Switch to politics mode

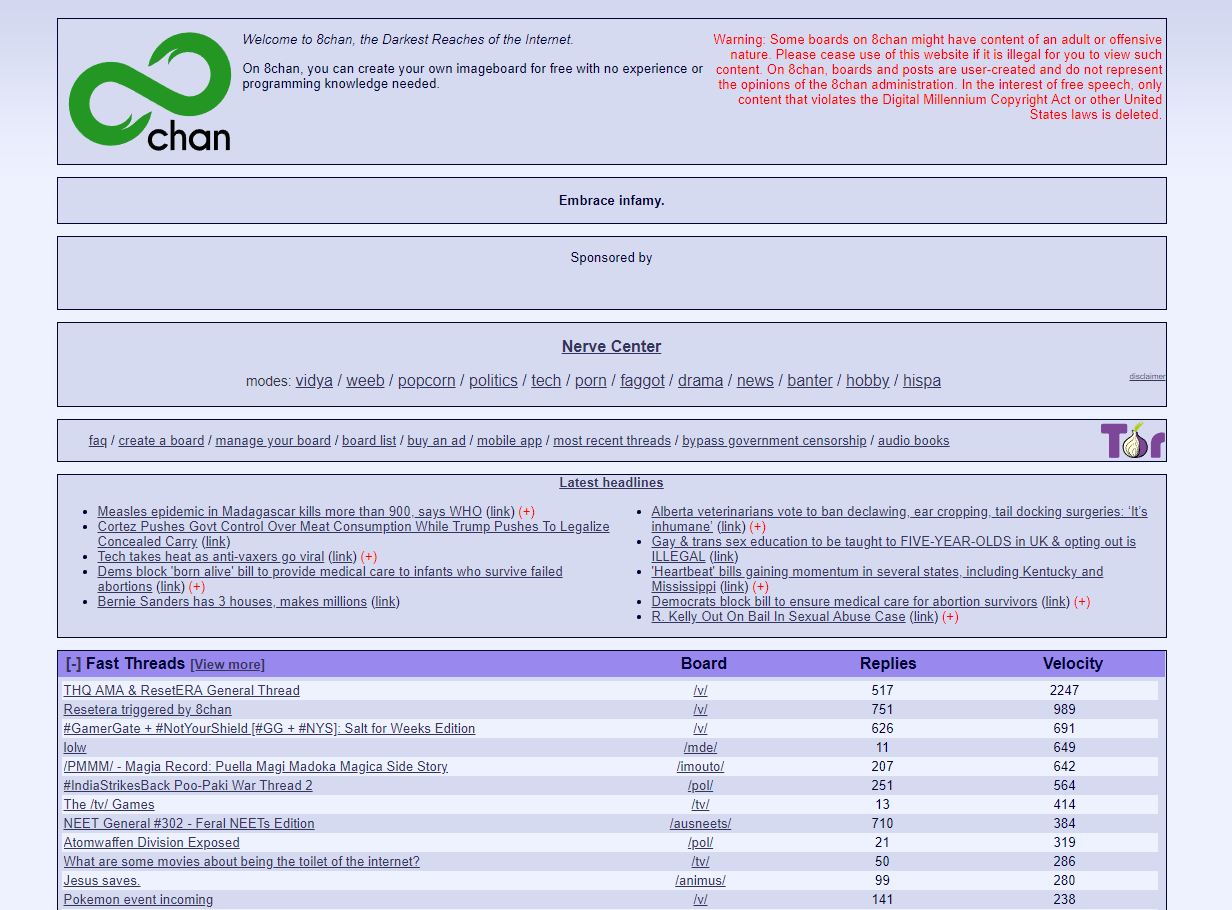pos(493,381)
